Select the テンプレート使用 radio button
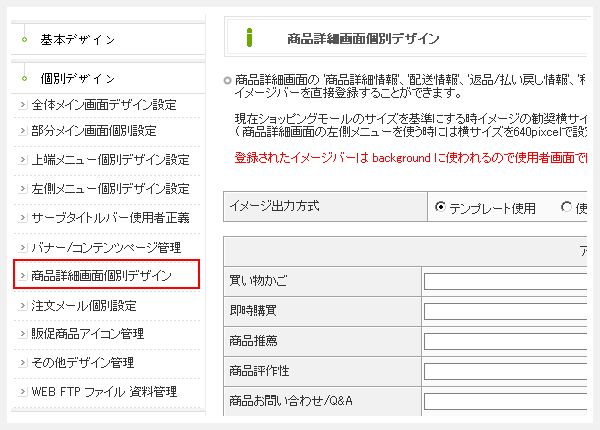Image resolution: width=600 pixels, height=430 pixels. (x=441, y=208)
